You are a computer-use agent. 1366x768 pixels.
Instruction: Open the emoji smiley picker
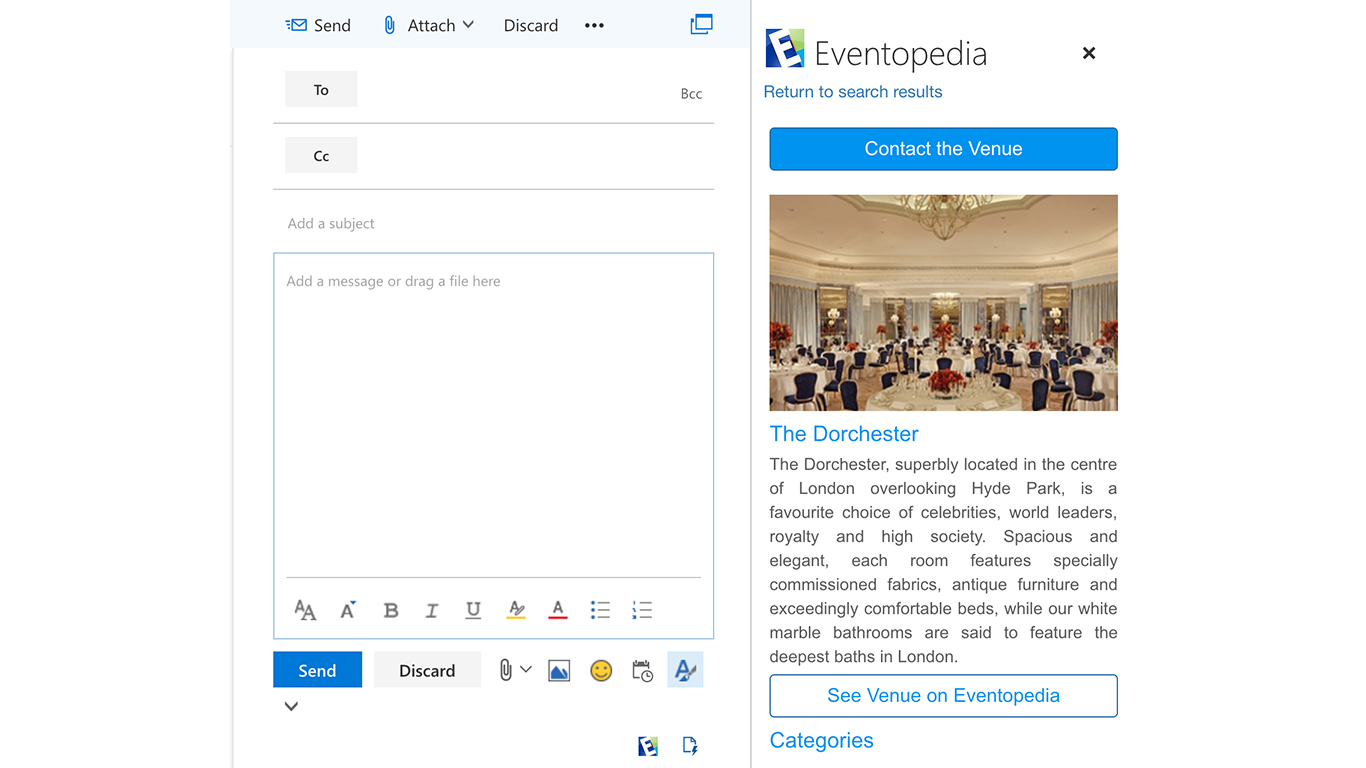click(601, 670)
